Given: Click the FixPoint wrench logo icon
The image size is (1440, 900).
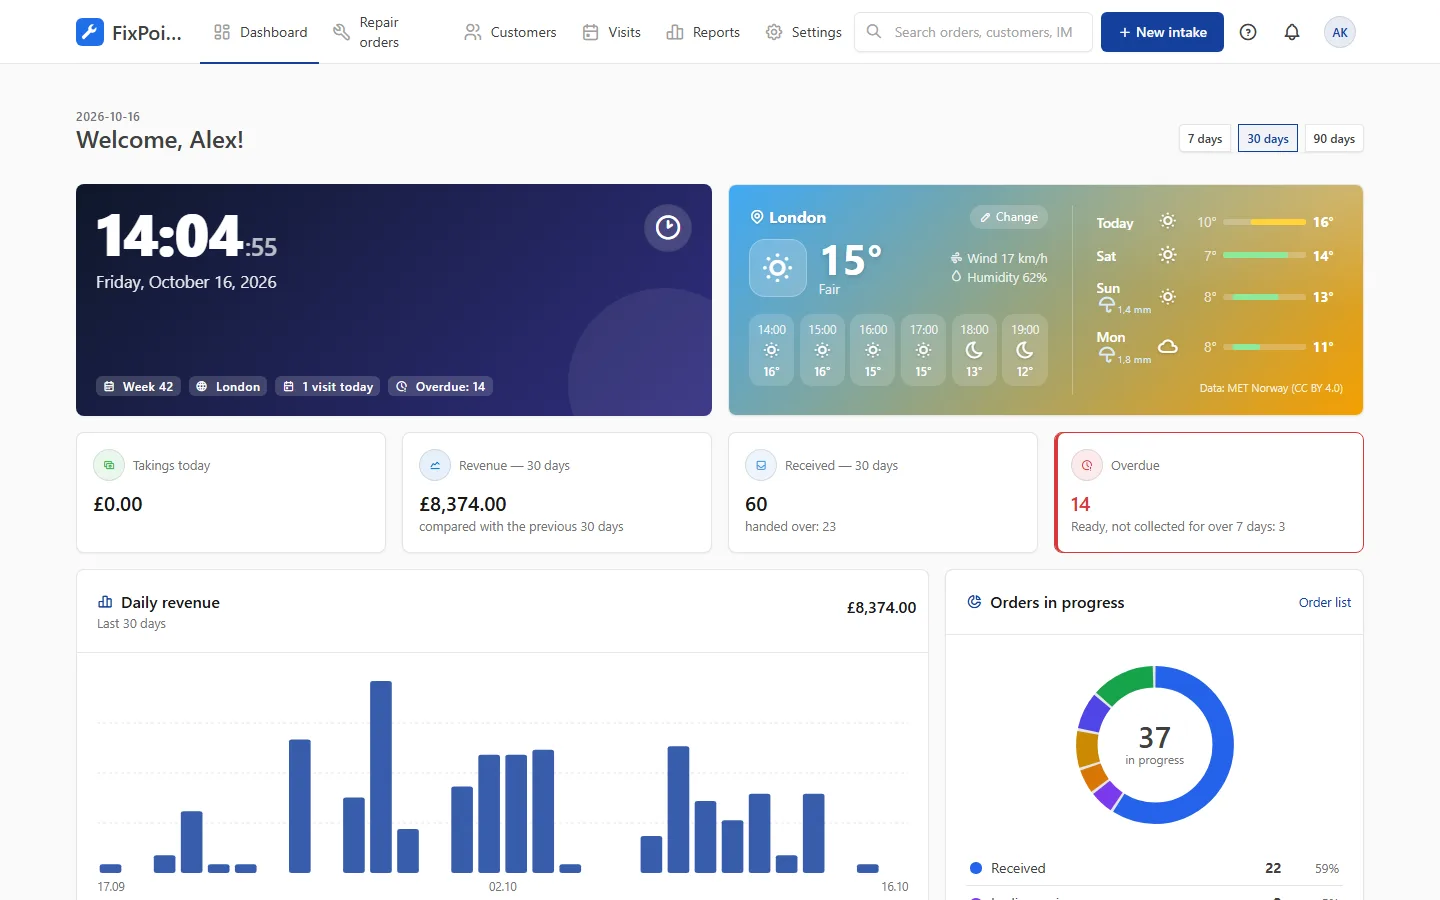Looking at the screenshot, I should click(90, 32).
